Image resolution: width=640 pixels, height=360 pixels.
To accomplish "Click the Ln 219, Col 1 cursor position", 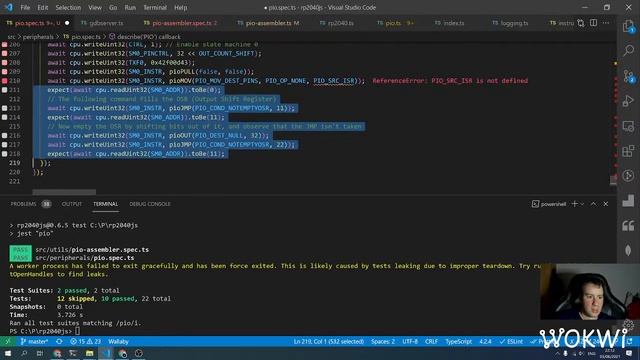I will tap(328, 341).
